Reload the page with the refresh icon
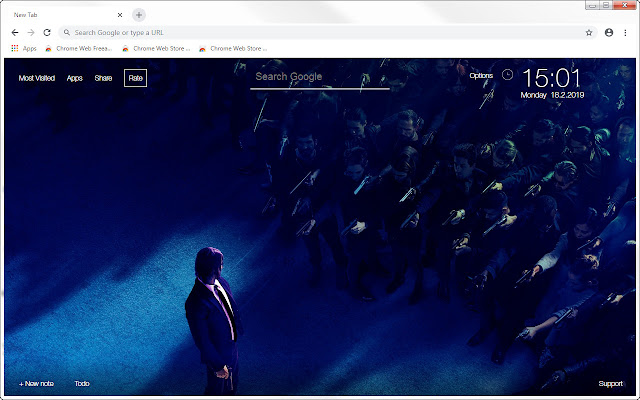 (x=47, y=33)
